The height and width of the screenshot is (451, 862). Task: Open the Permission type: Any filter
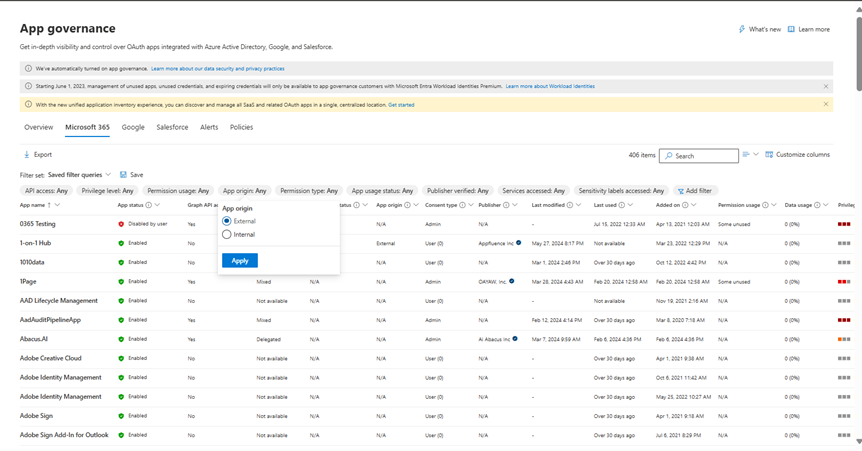point(309,191)
